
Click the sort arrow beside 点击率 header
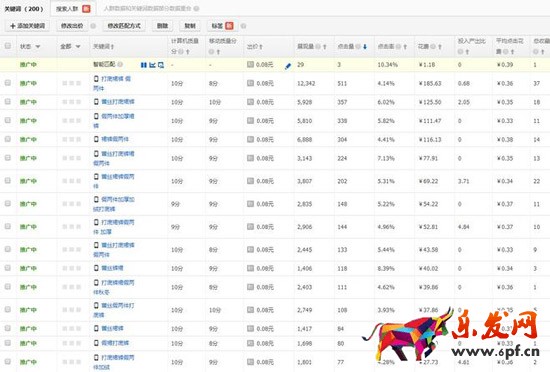pyautogui.click(x=405, y=47)
